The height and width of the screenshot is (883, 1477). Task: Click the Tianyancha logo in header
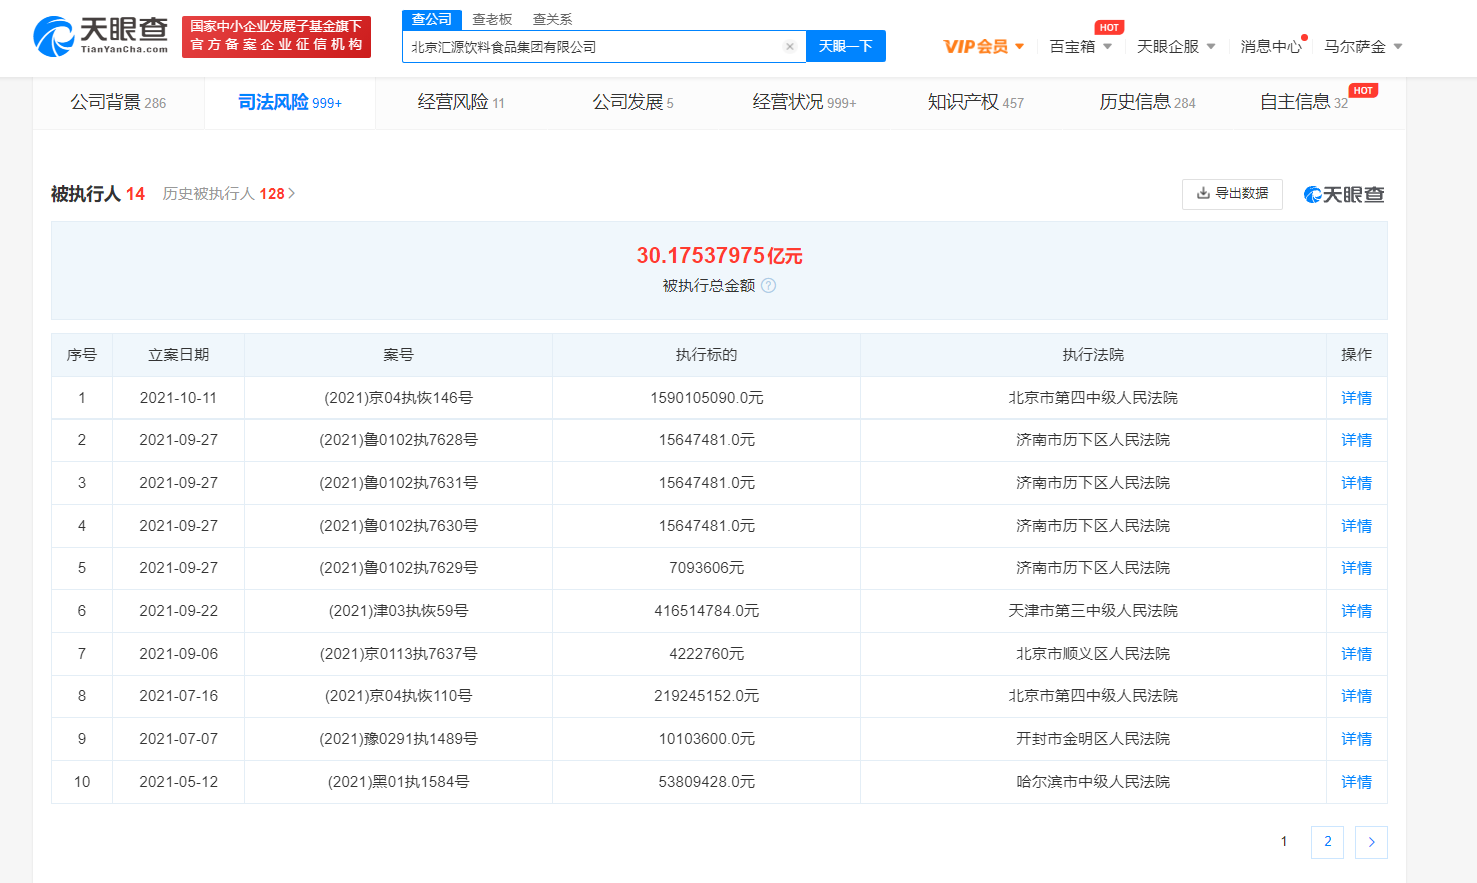pos(100,36)
